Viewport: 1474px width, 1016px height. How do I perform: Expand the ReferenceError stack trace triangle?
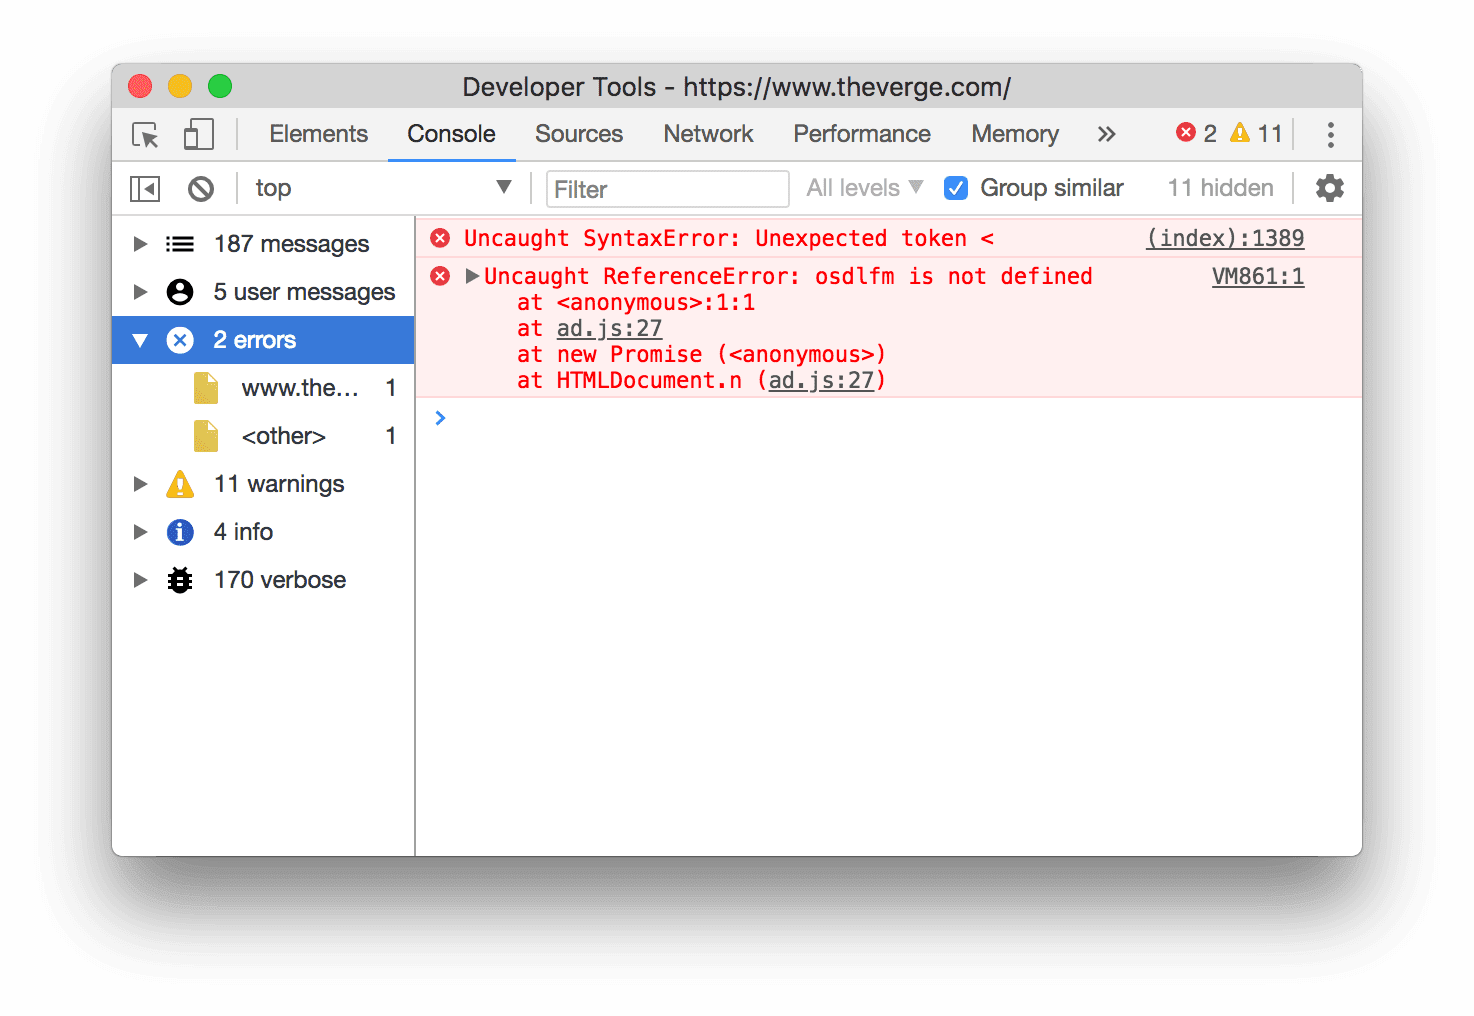pos(471,276)
